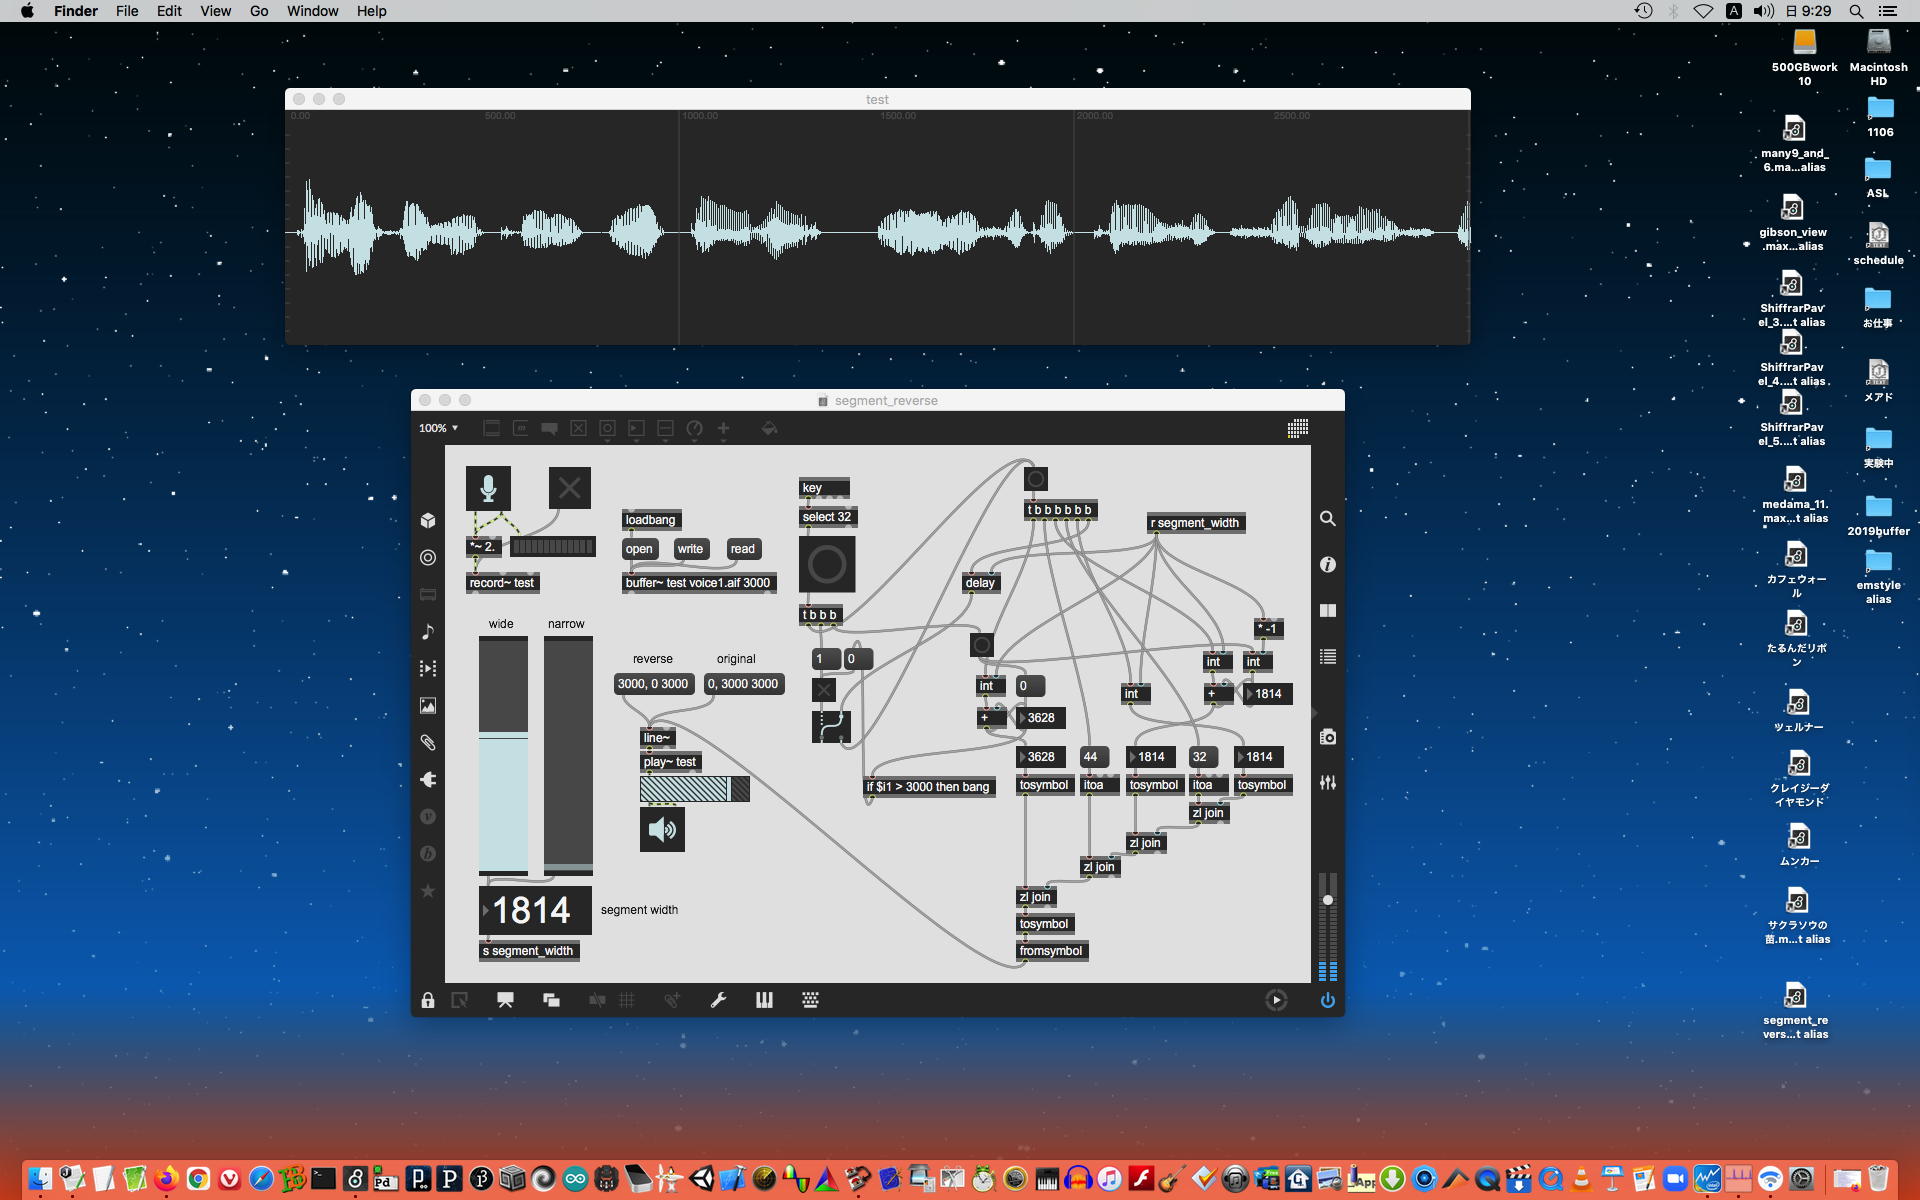Open the Window menu
1920x1200 pixels.
pyautogui.click(x=312, y=11)
